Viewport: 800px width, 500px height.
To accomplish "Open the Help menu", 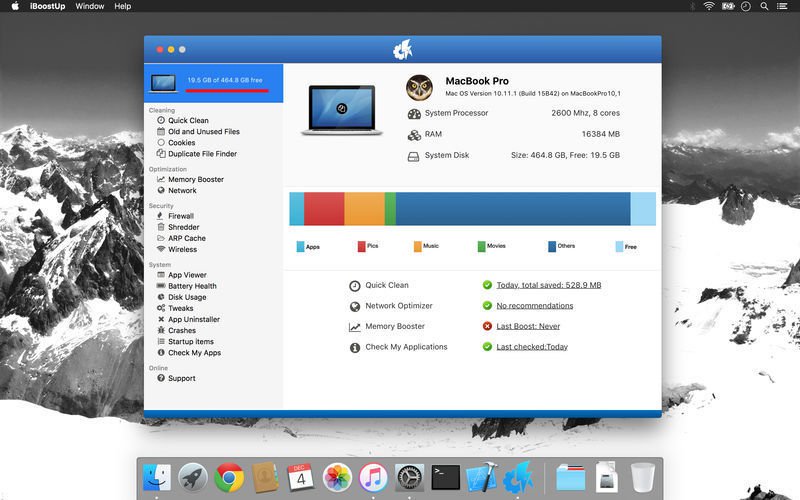I will click(x=123, y=6).
